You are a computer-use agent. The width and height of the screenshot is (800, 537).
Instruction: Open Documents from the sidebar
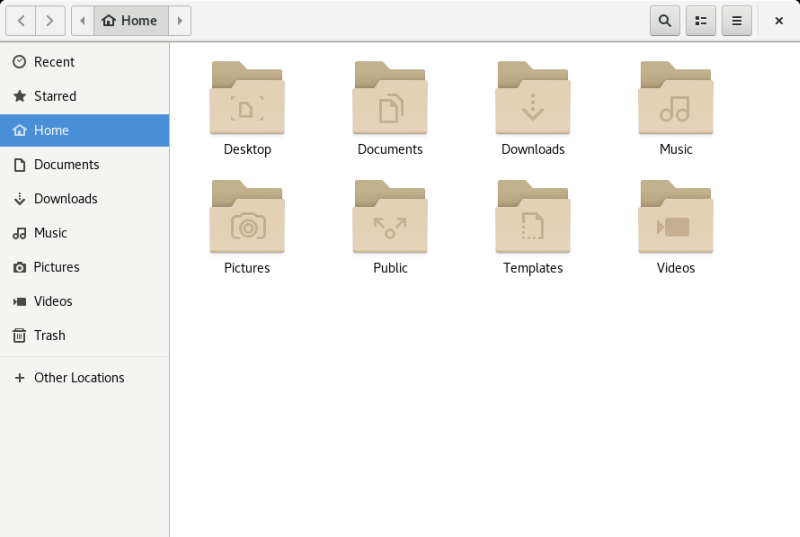[x=66, y=164]
